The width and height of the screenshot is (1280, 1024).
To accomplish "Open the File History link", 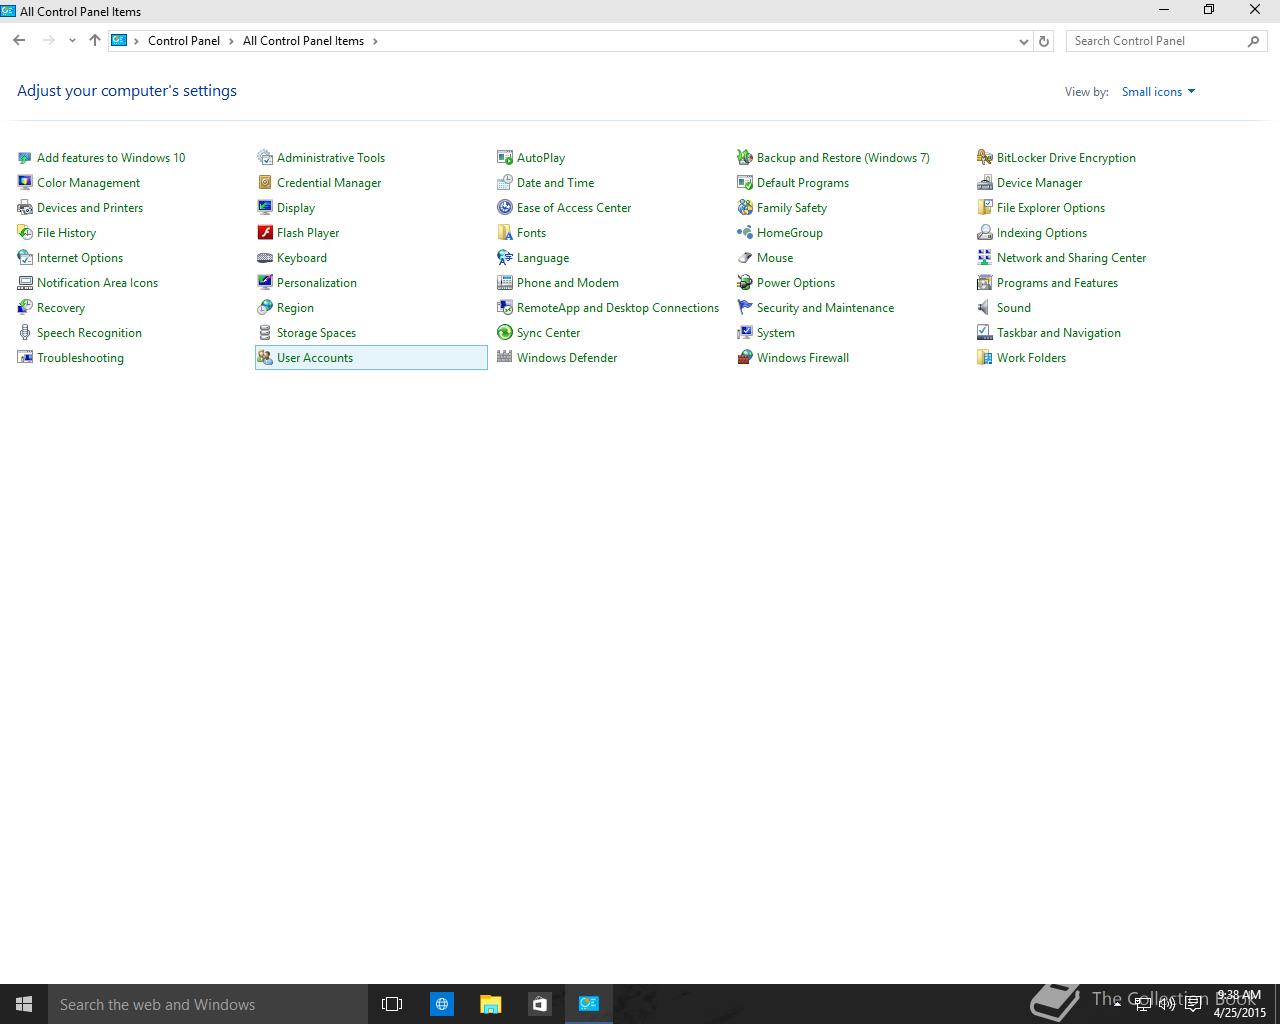I will tap(66, 232).
